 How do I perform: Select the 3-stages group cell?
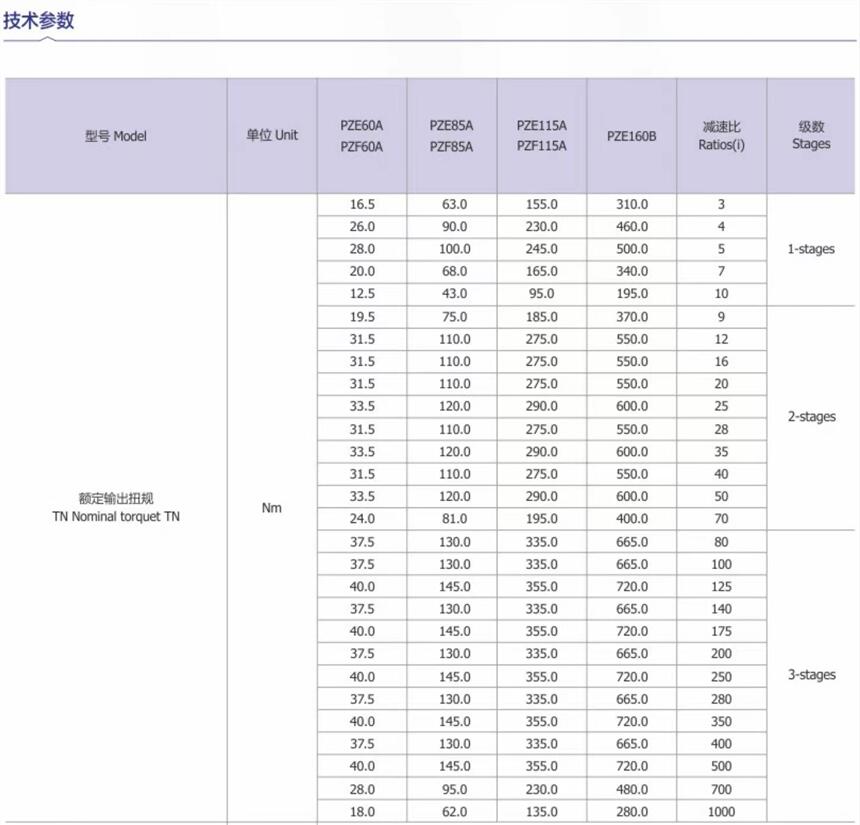tap(811, 675)
